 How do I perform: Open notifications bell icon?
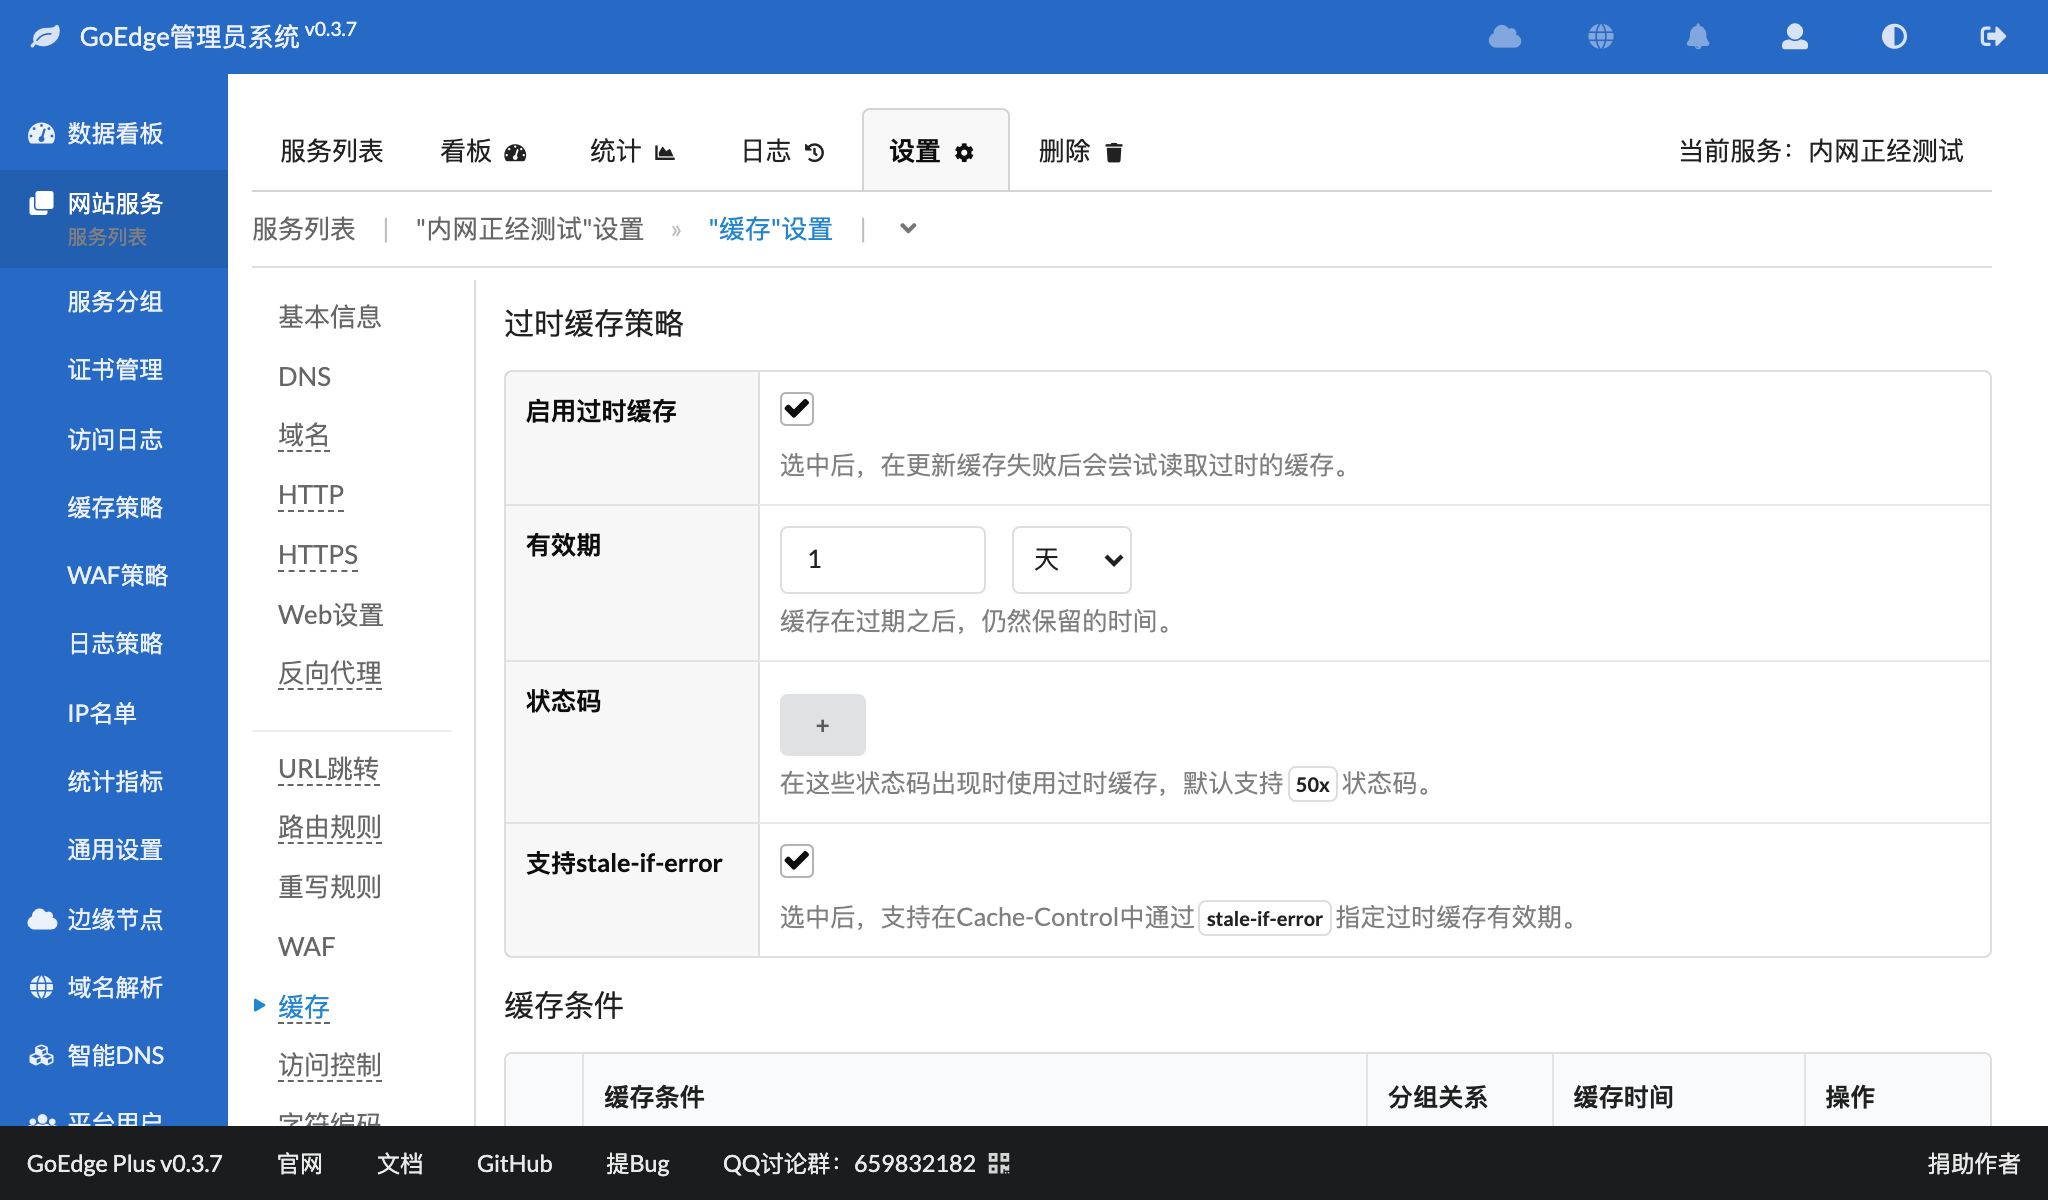coord(1698,37)
